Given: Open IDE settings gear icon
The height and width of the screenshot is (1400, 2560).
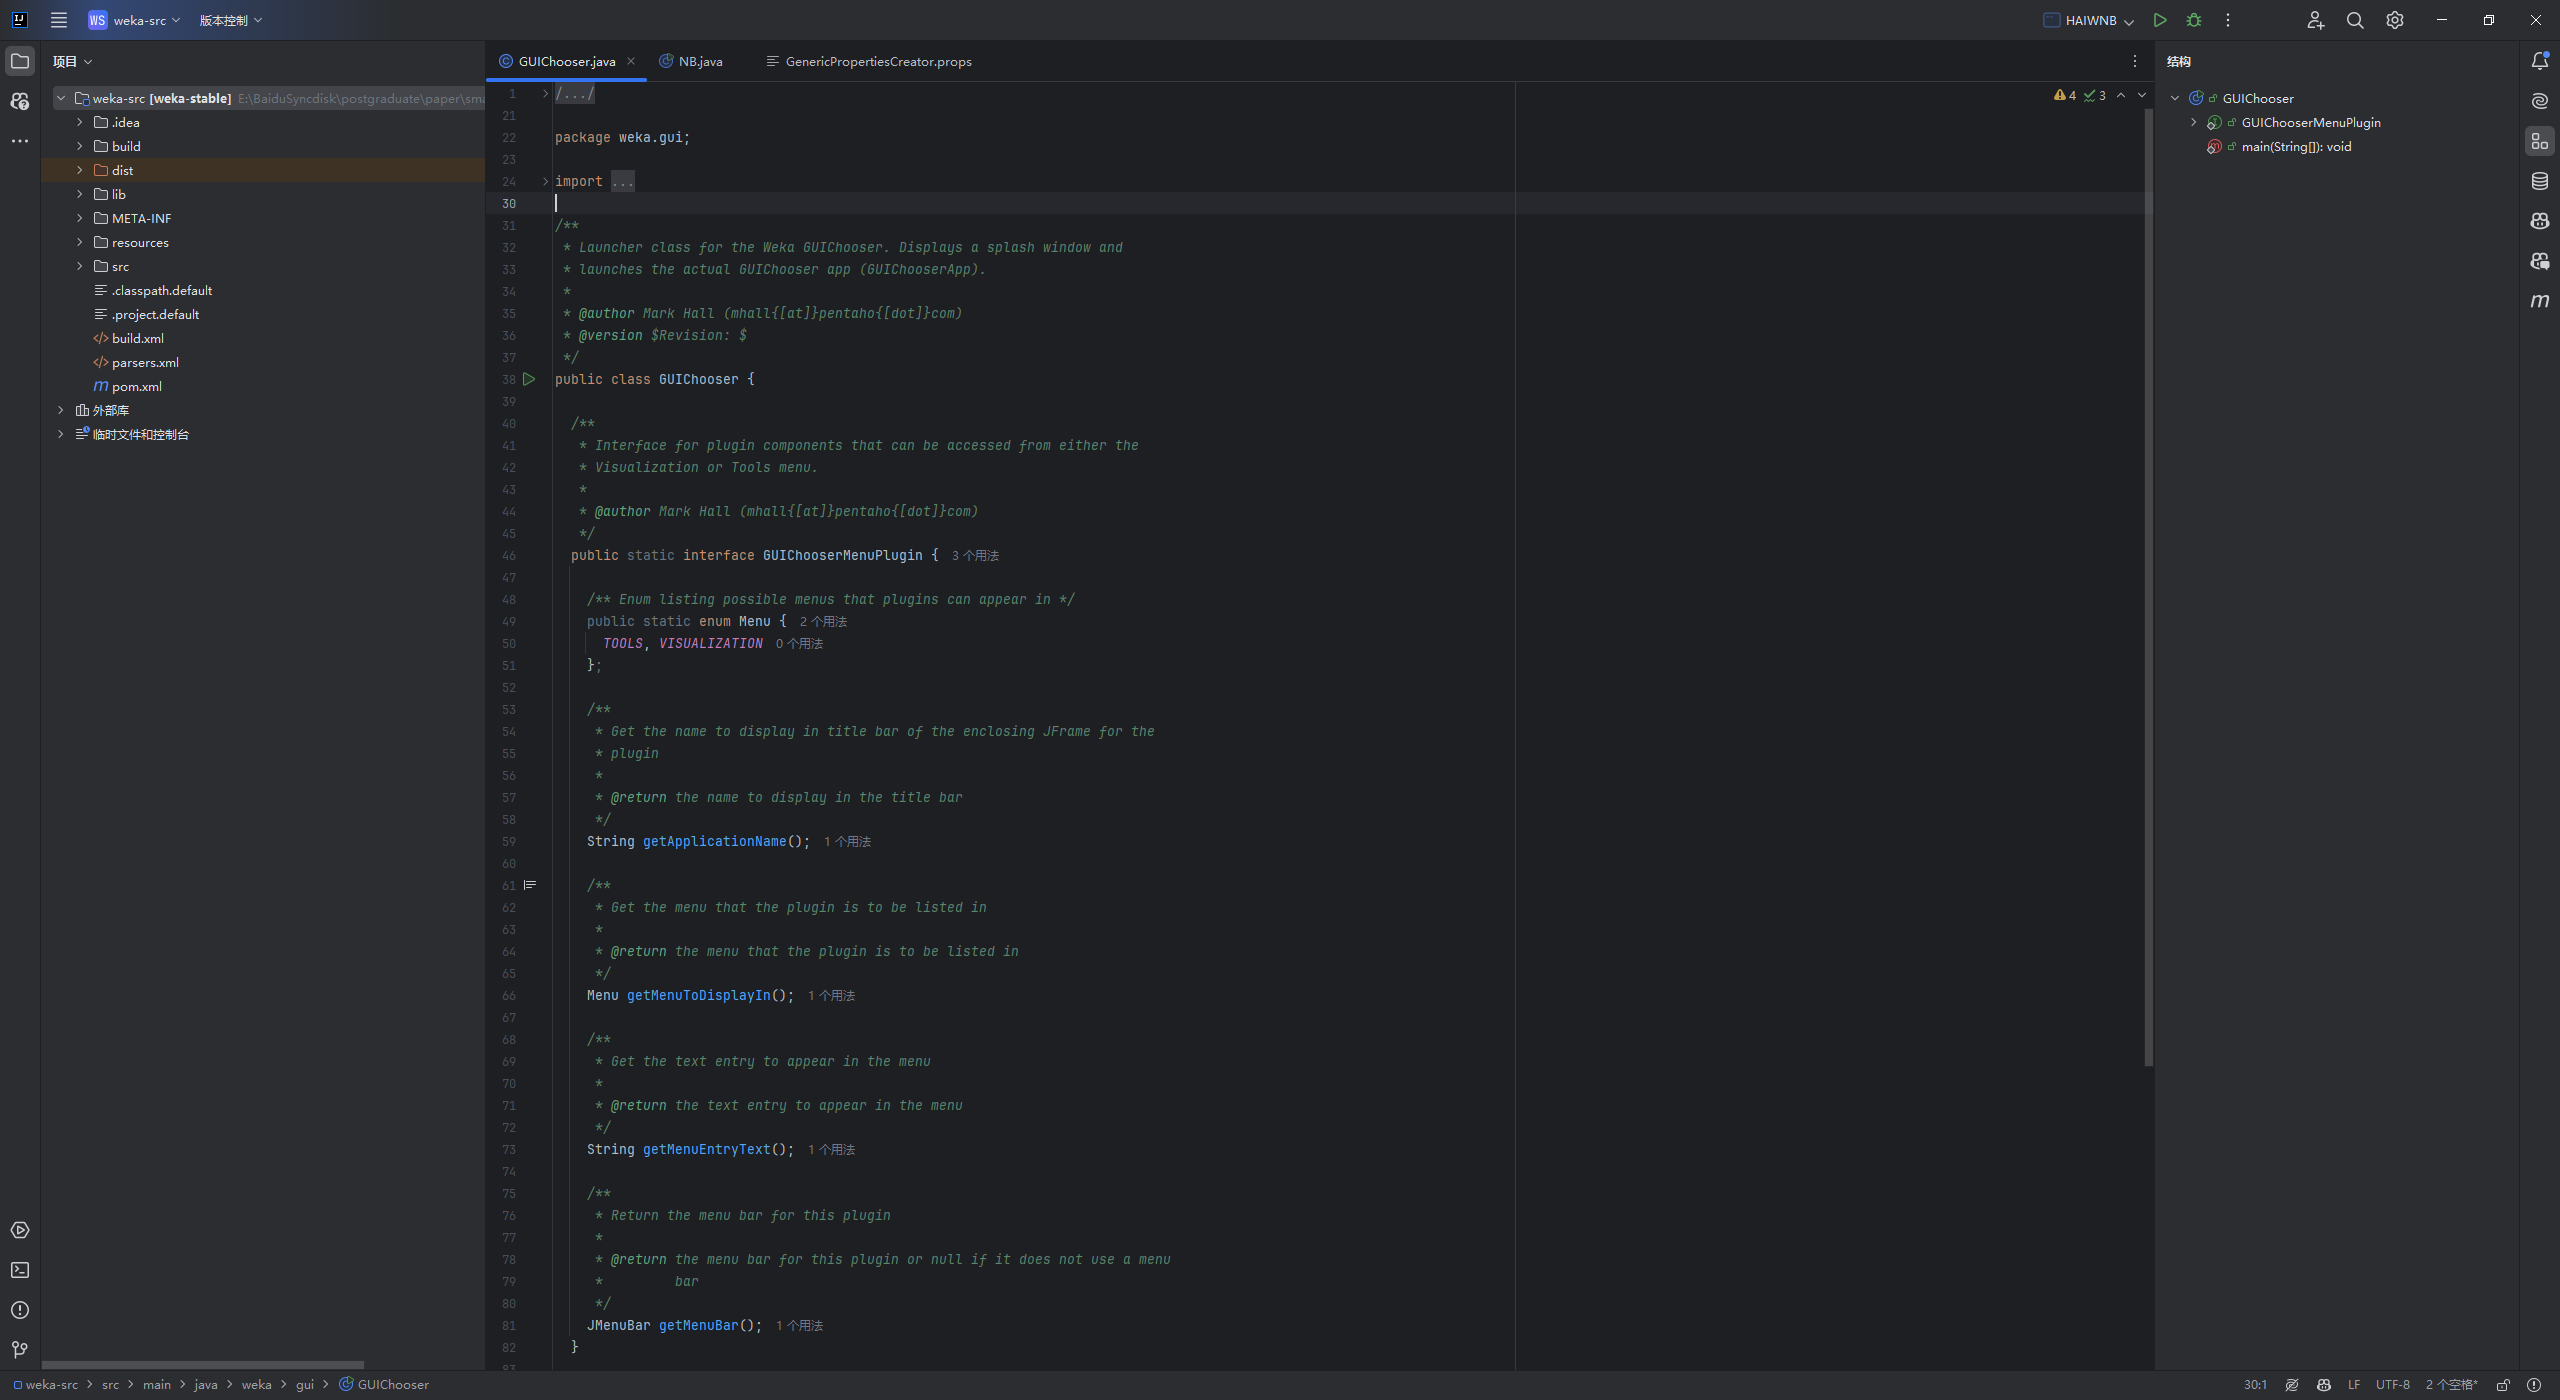Looking at the screenshot, I should (2395, 20).
